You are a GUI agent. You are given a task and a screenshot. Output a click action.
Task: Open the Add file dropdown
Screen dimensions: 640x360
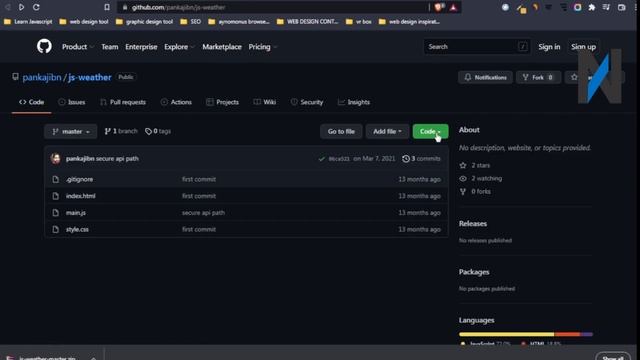pos(387,131)
